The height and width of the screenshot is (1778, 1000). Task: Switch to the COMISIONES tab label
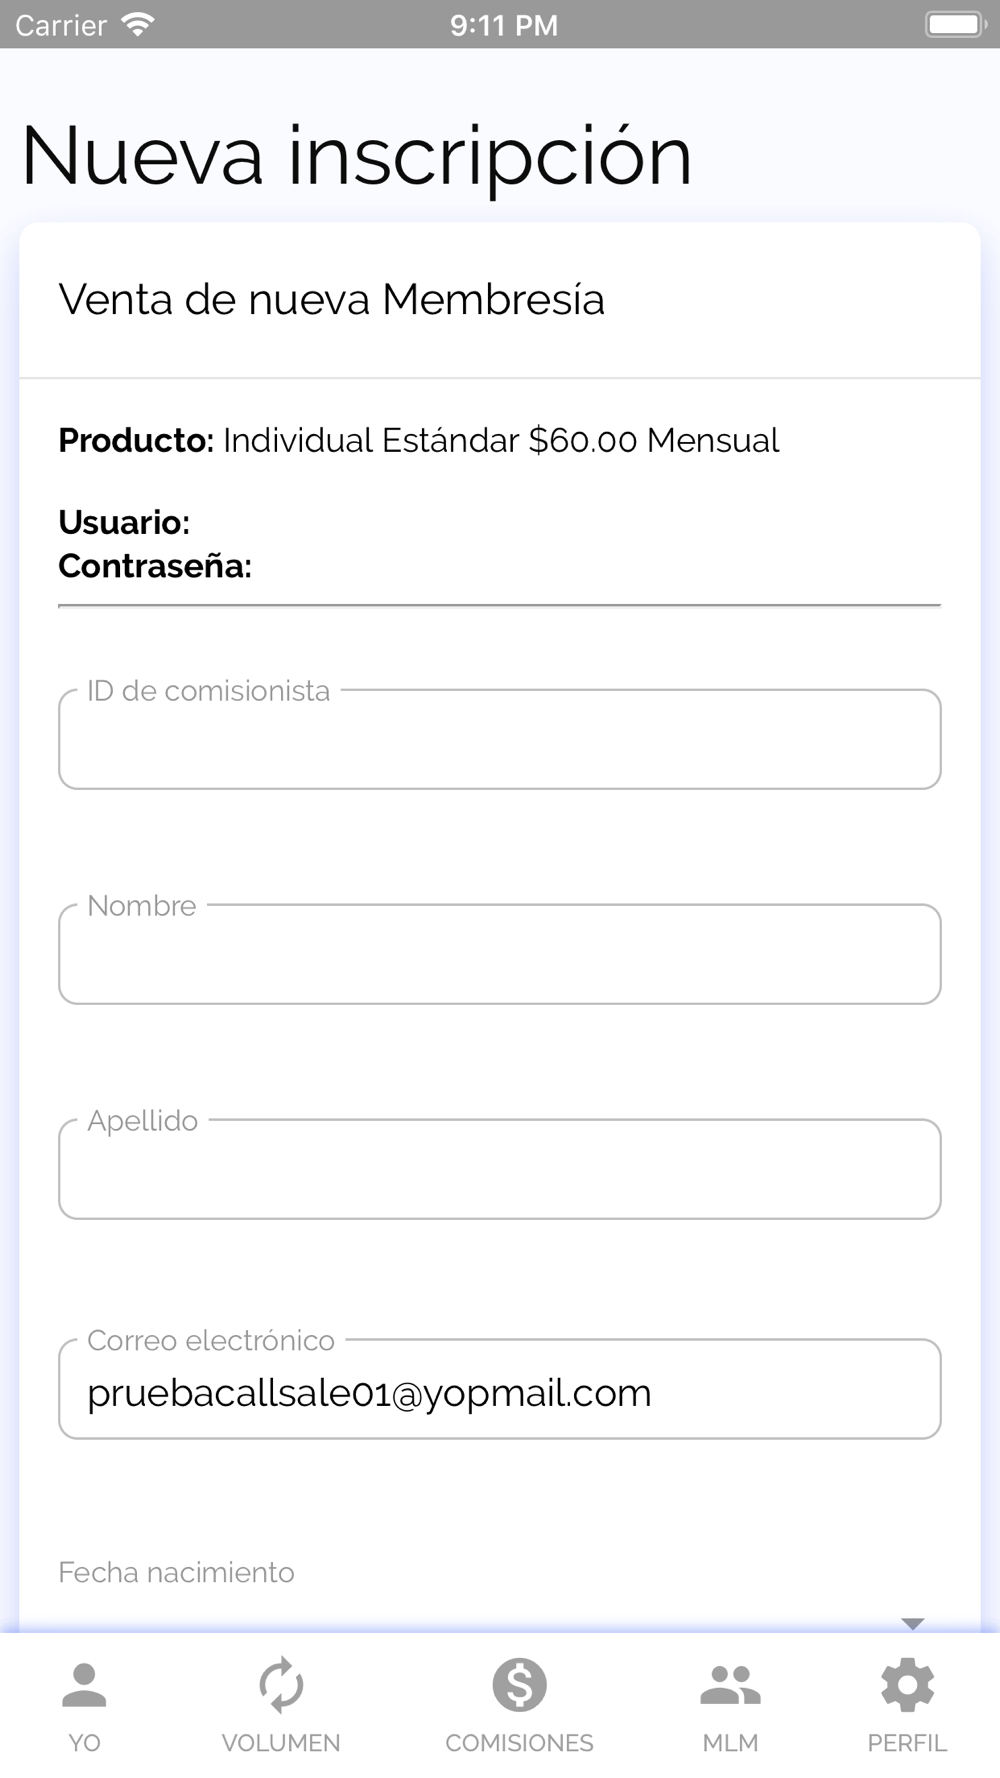519,1743
